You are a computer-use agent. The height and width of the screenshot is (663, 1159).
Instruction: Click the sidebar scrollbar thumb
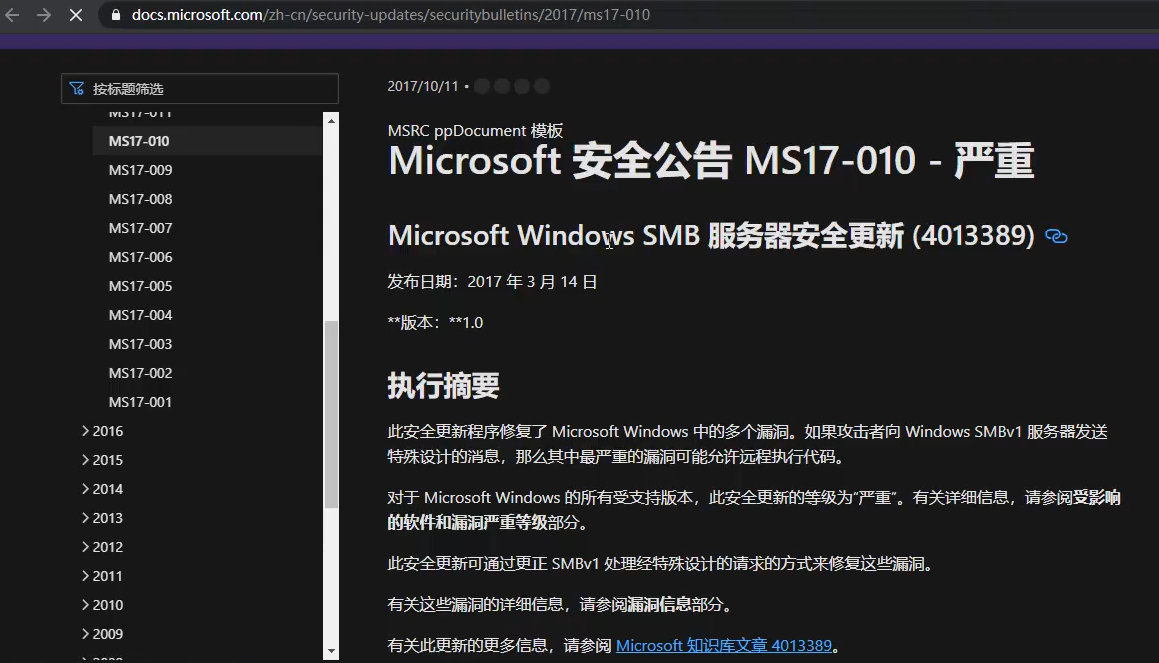pos(331,414)
